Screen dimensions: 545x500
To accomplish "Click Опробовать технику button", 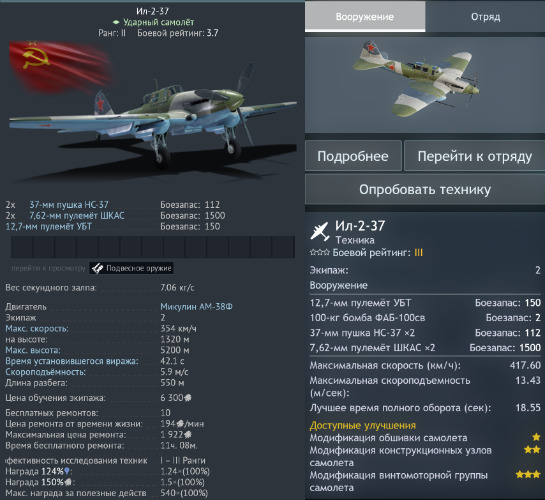I will [x=425, y=189].
